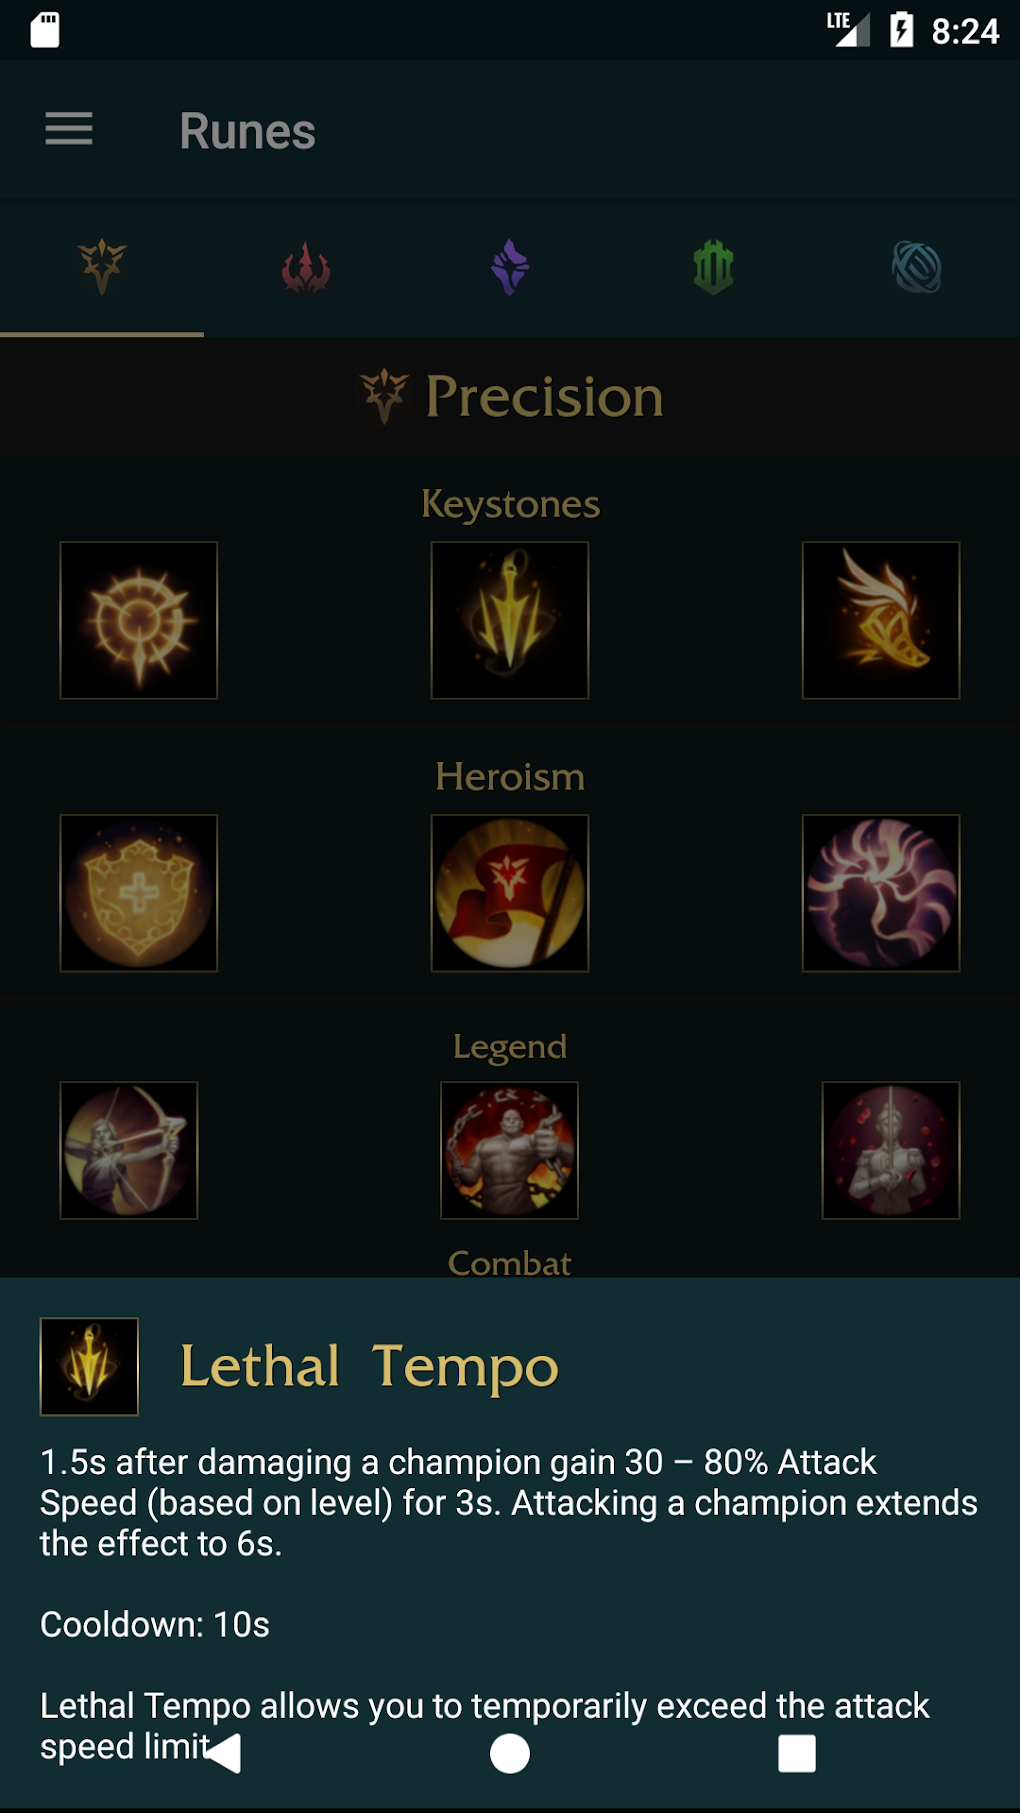The image size is (1020, 1813).
Task: Tap the Android back button
Action: coord(223,1753)
